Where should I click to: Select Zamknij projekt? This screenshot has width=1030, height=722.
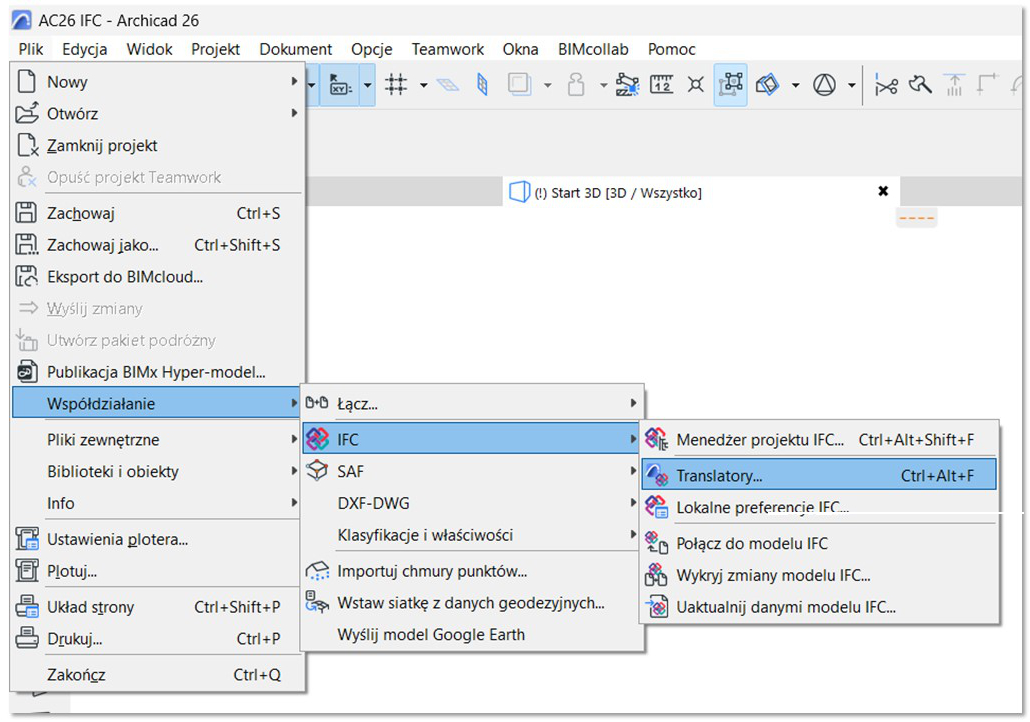pyautogui.click(x=158, y=145)
